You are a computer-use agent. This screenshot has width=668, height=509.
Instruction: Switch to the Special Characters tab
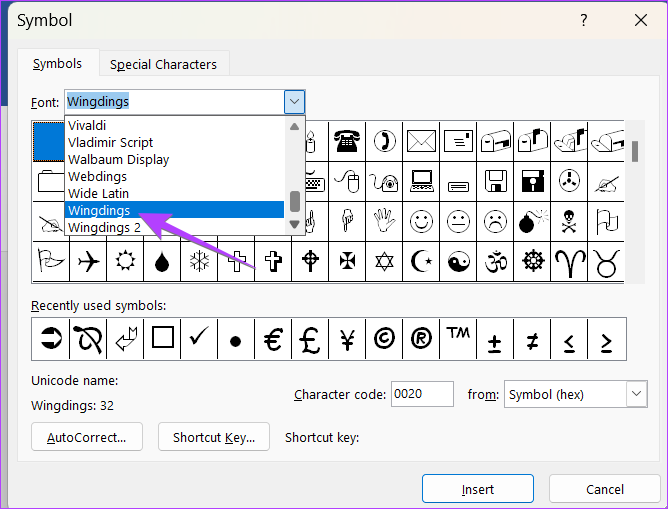163,64
